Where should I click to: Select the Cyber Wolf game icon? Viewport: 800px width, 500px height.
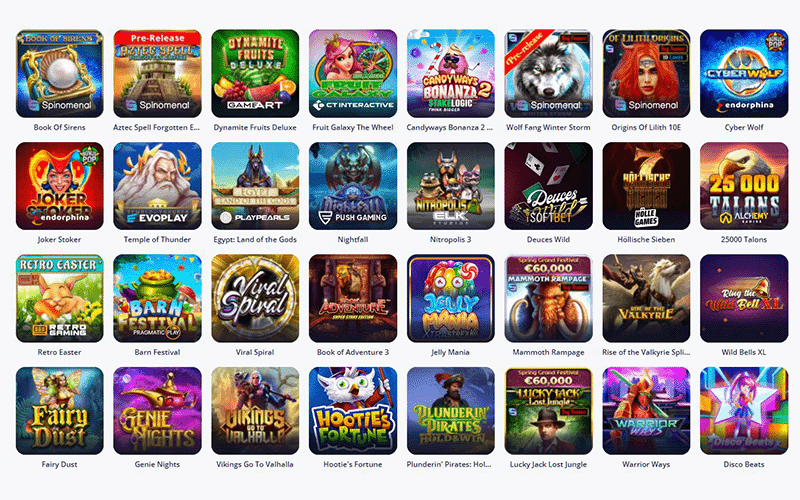pos(744,73)
